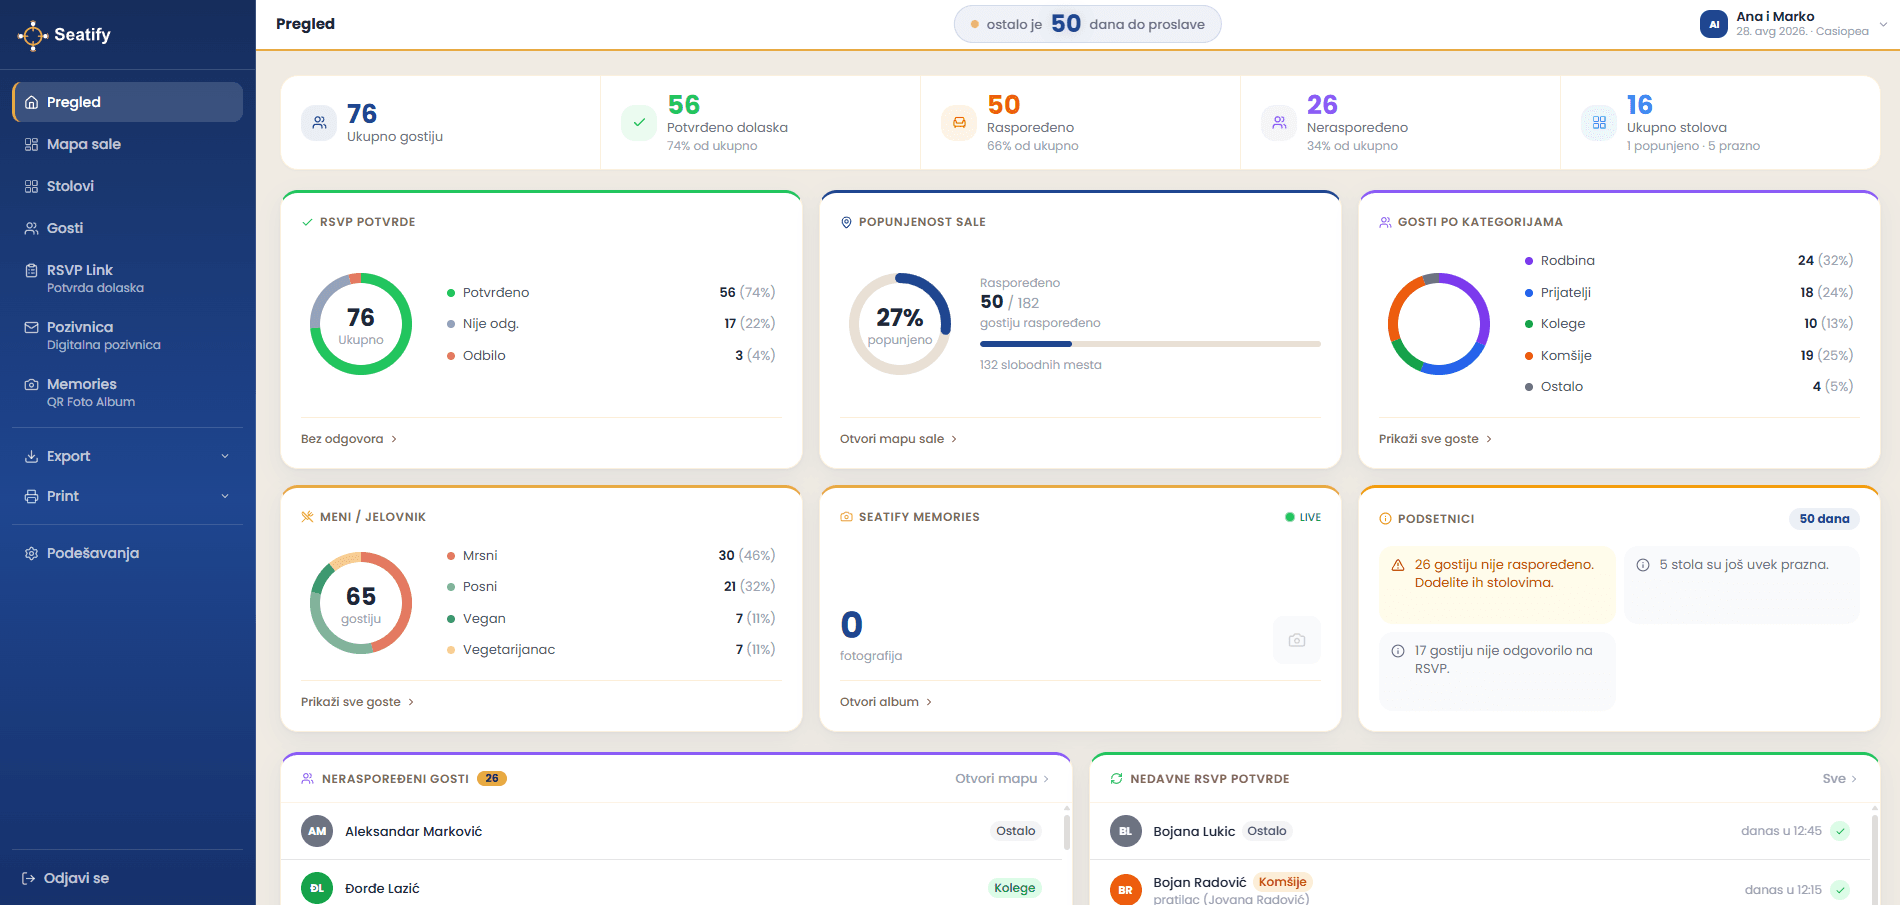1900x905 pixels.
Task: Click the Ukupno stolova grid icon
Action: (x=1599, y=123)
